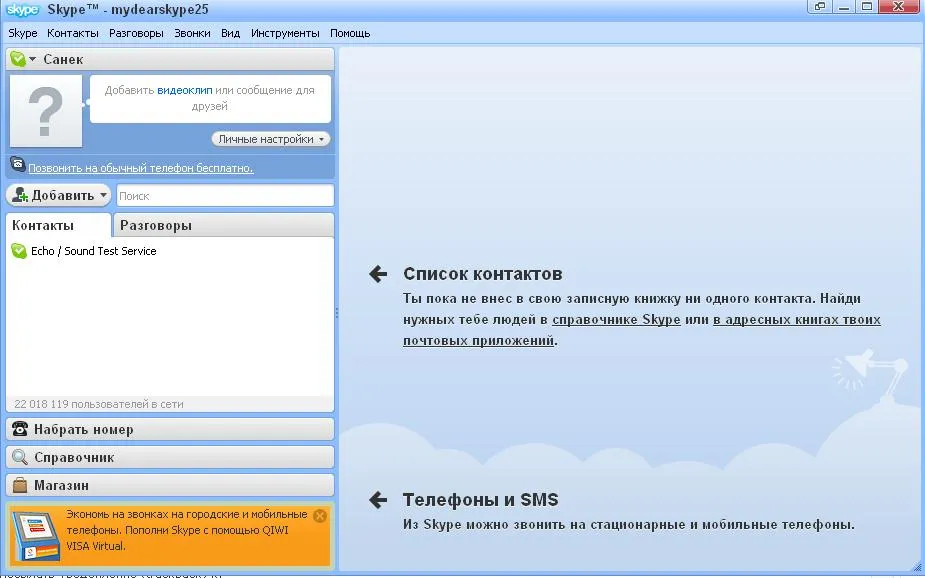The width and height of the screenshot is (925, 578).
Task: Follow the Позвонить на обычный телефон бесплатно link
Action: pyautogui.click(x=141, y=168)
